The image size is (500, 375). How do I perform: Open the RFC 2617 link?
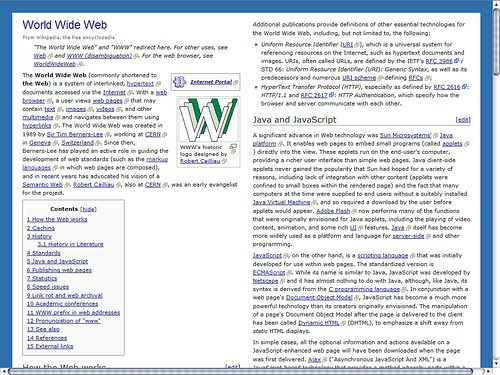tap(314, 95)
